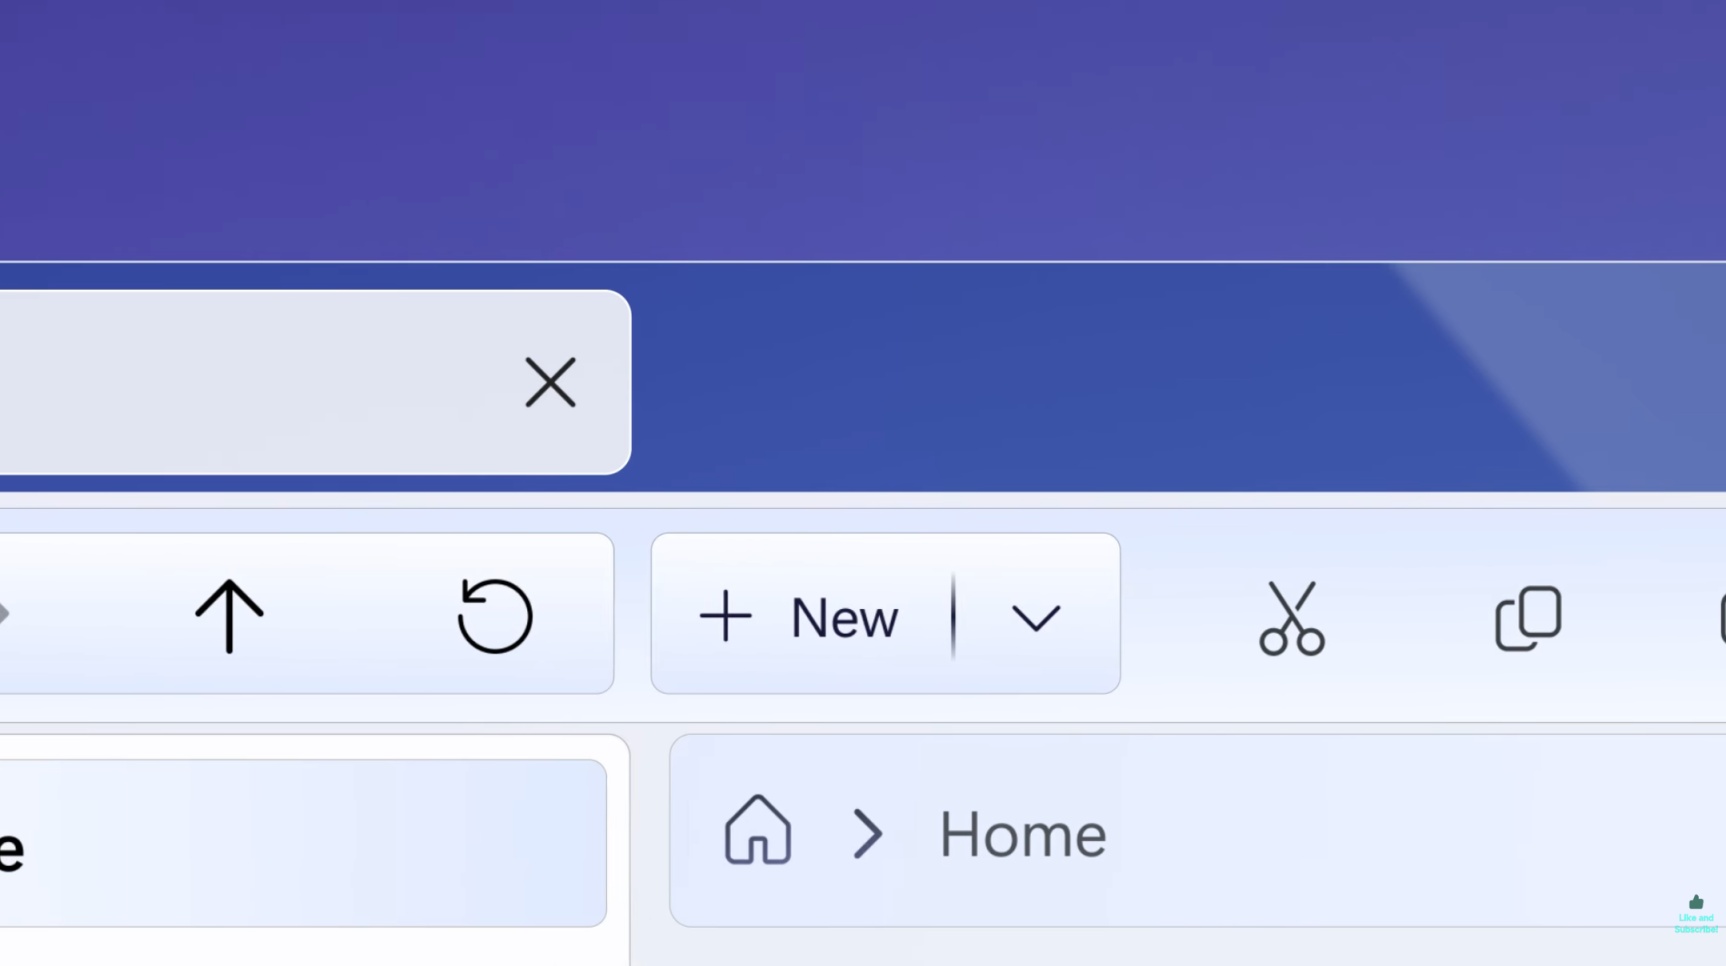
Task: Click the partially visible Paste icon
Action: [1722, 618]
